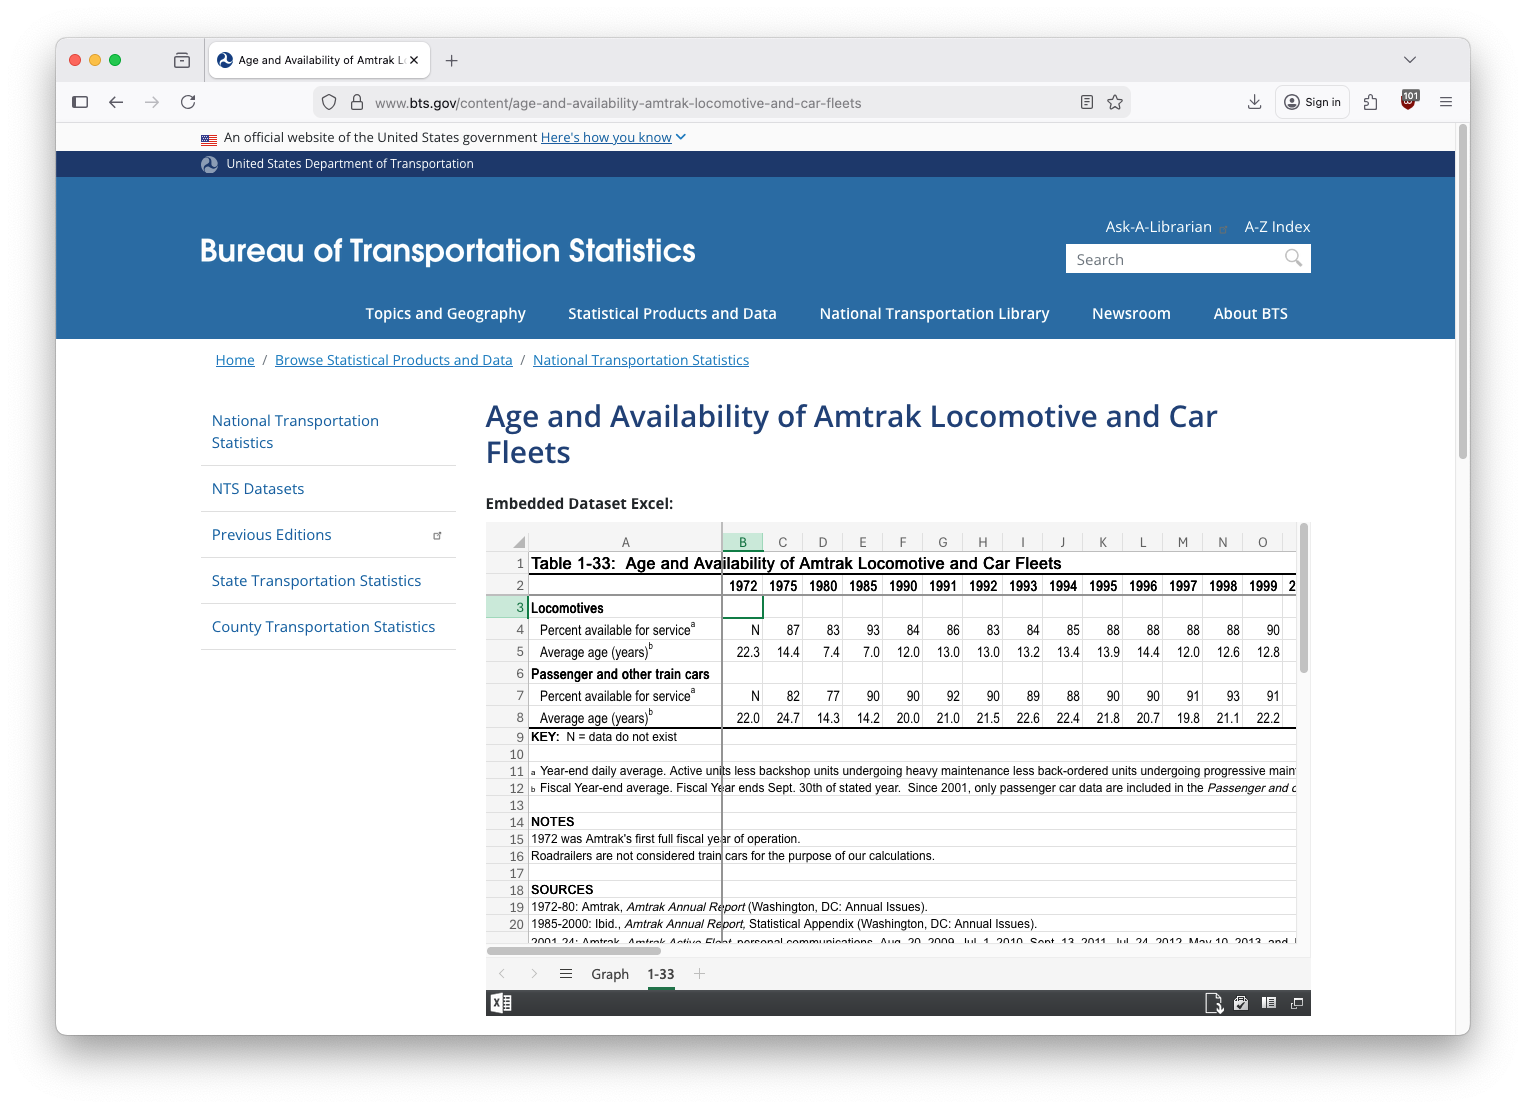Switch to the Graph sheet tab

610,974
